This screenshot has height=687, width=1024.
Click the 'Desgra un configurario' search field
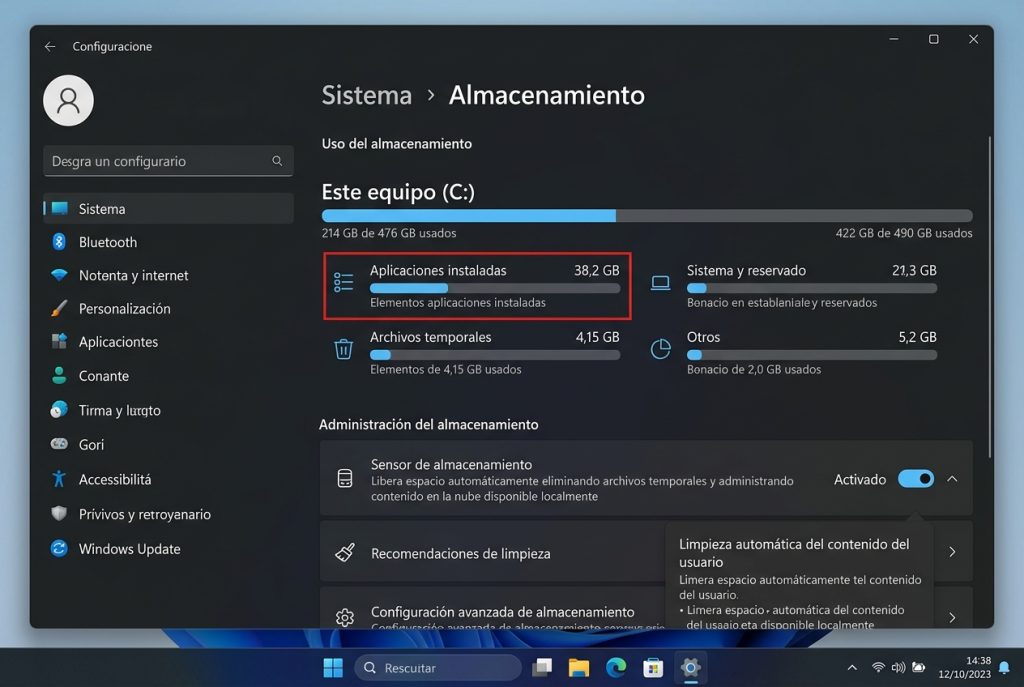168,161
